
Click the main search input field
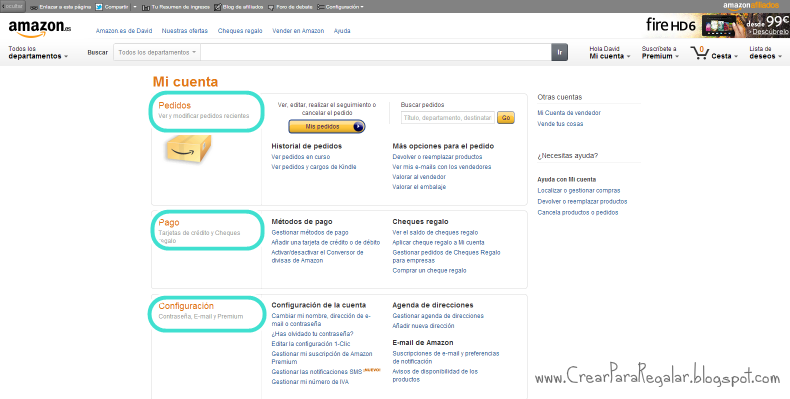point(376,52)
